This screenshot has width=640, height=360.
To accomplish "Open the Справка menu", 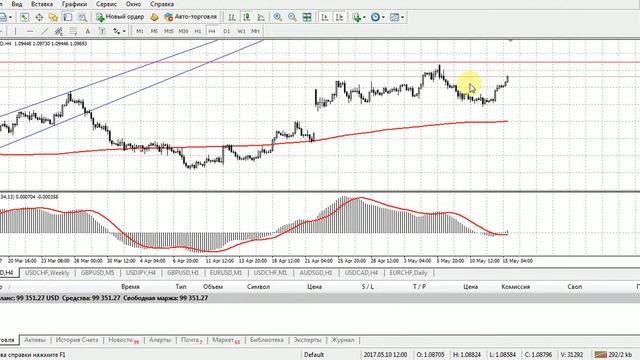I will (x=162, y=4).
